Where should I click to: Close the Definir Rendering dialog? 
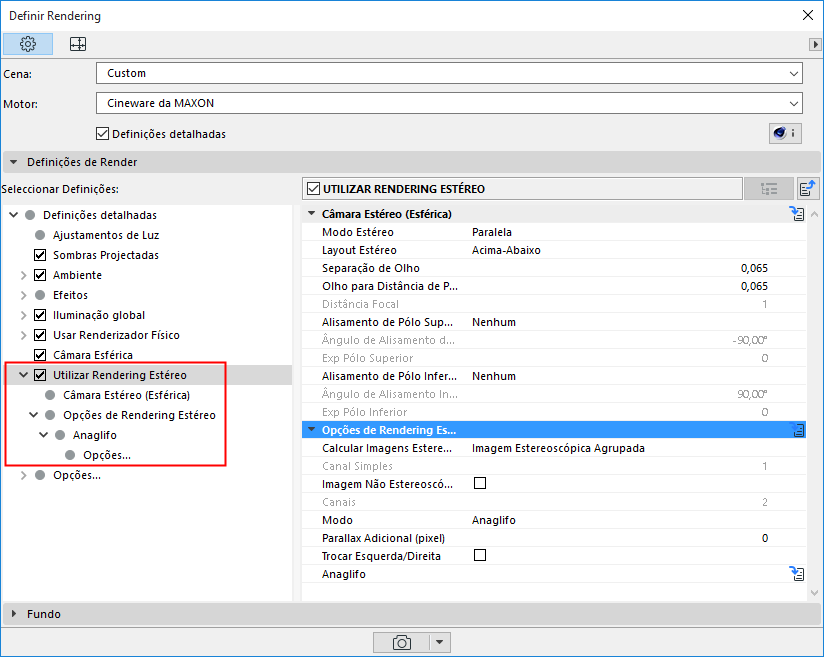808,15
